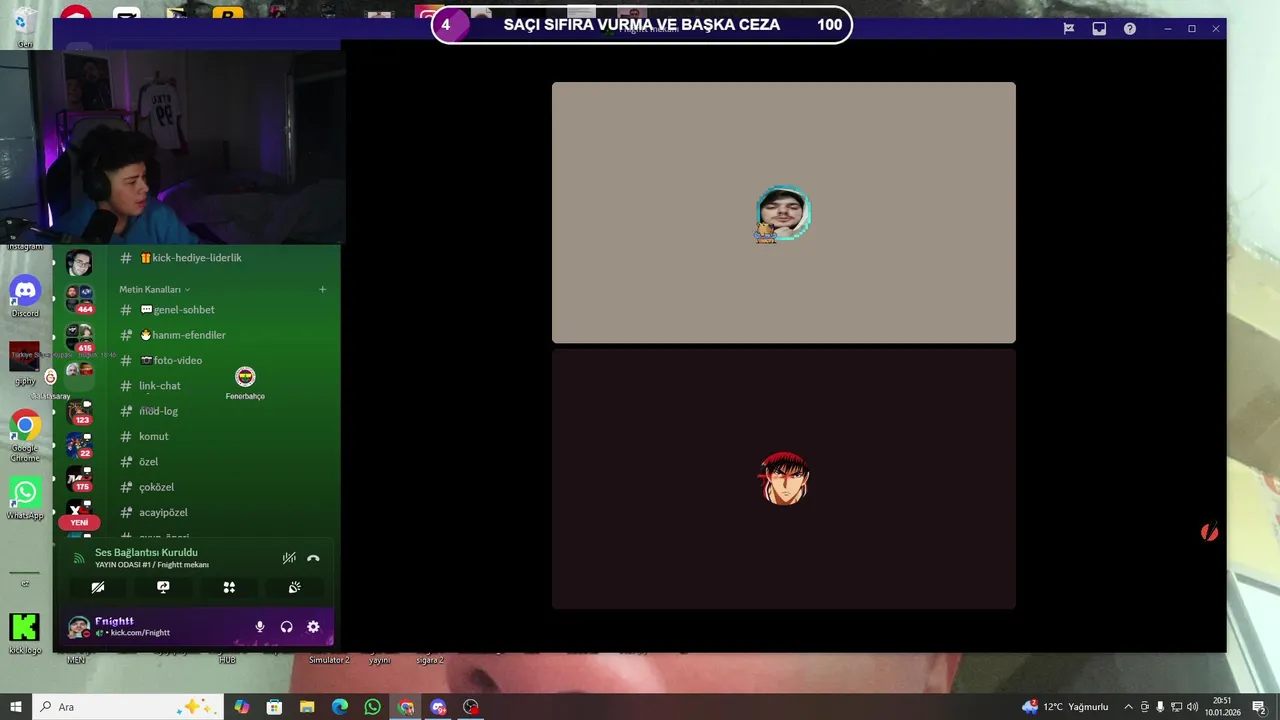This screenshot has width=1280, height=720.
Task: Focus the Ara taskbar search box
Action: pos(128,707)
